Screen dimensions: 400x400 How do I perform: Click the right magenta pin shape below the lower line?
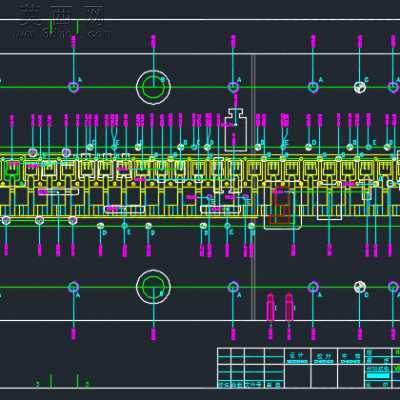(289, 307)
